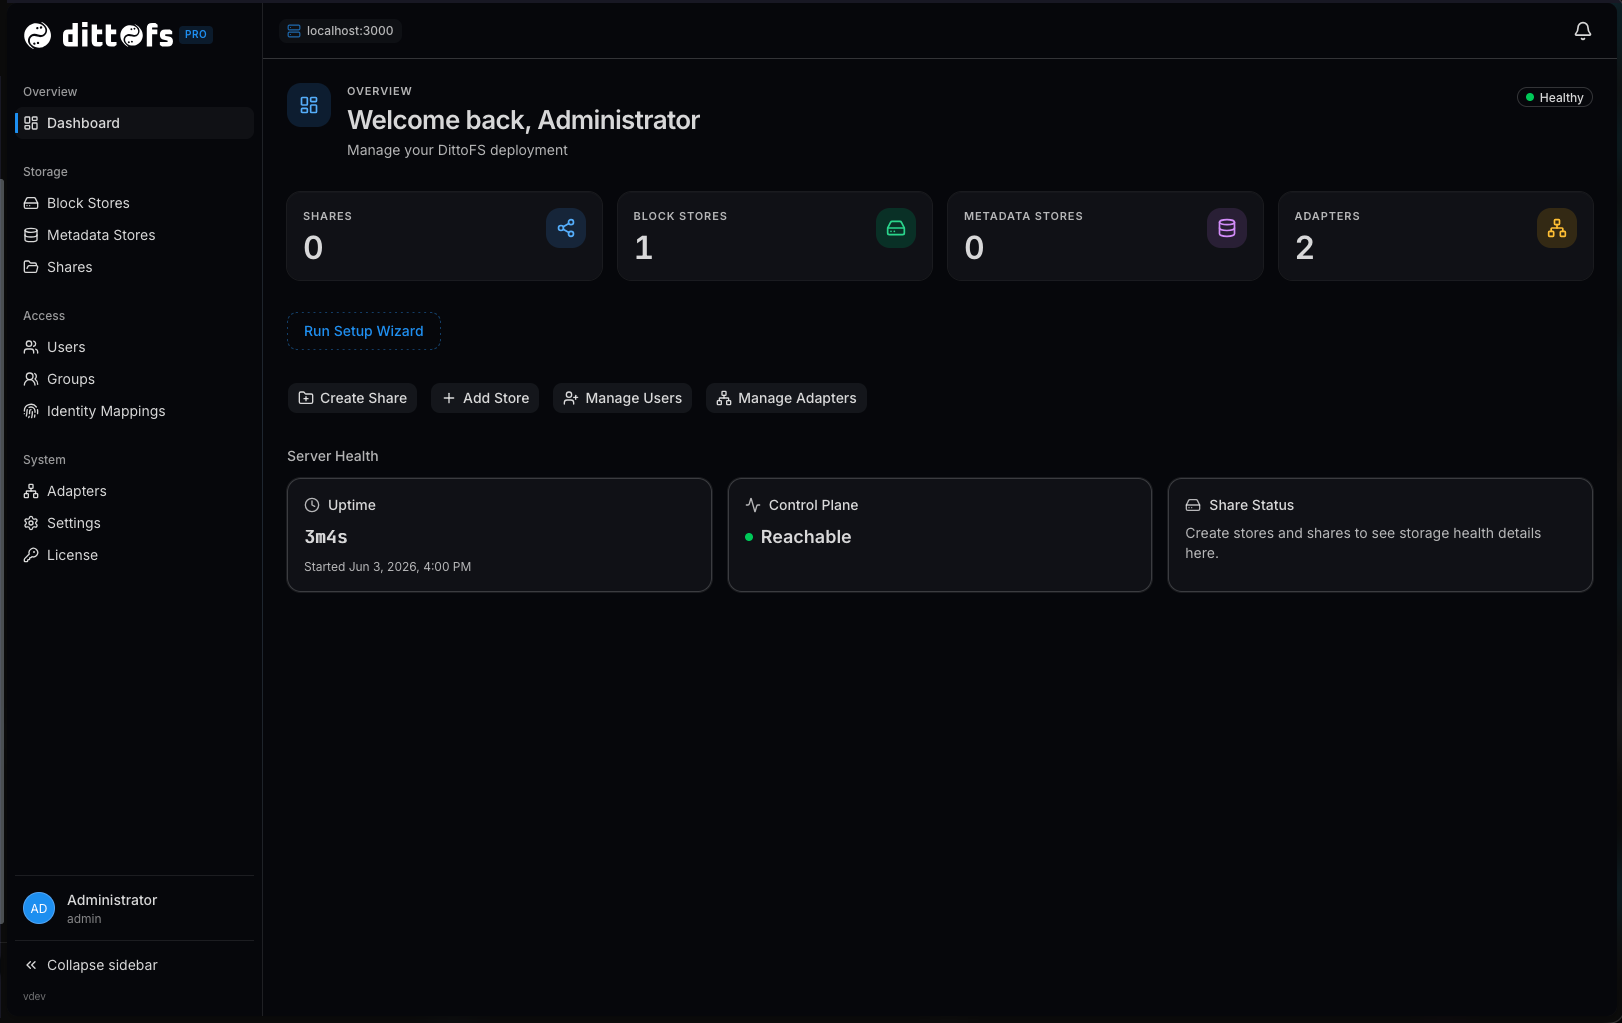Screen dimensions: 1622x1023
Task: Click the PRO badge next to logo
Action: (x=196, y=34)
